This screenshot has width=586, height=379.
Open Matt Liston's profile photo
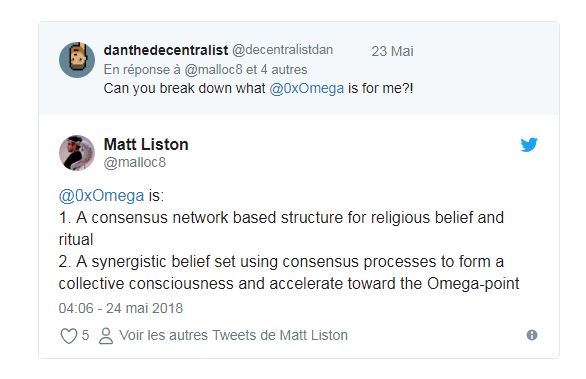pos(77,153)
